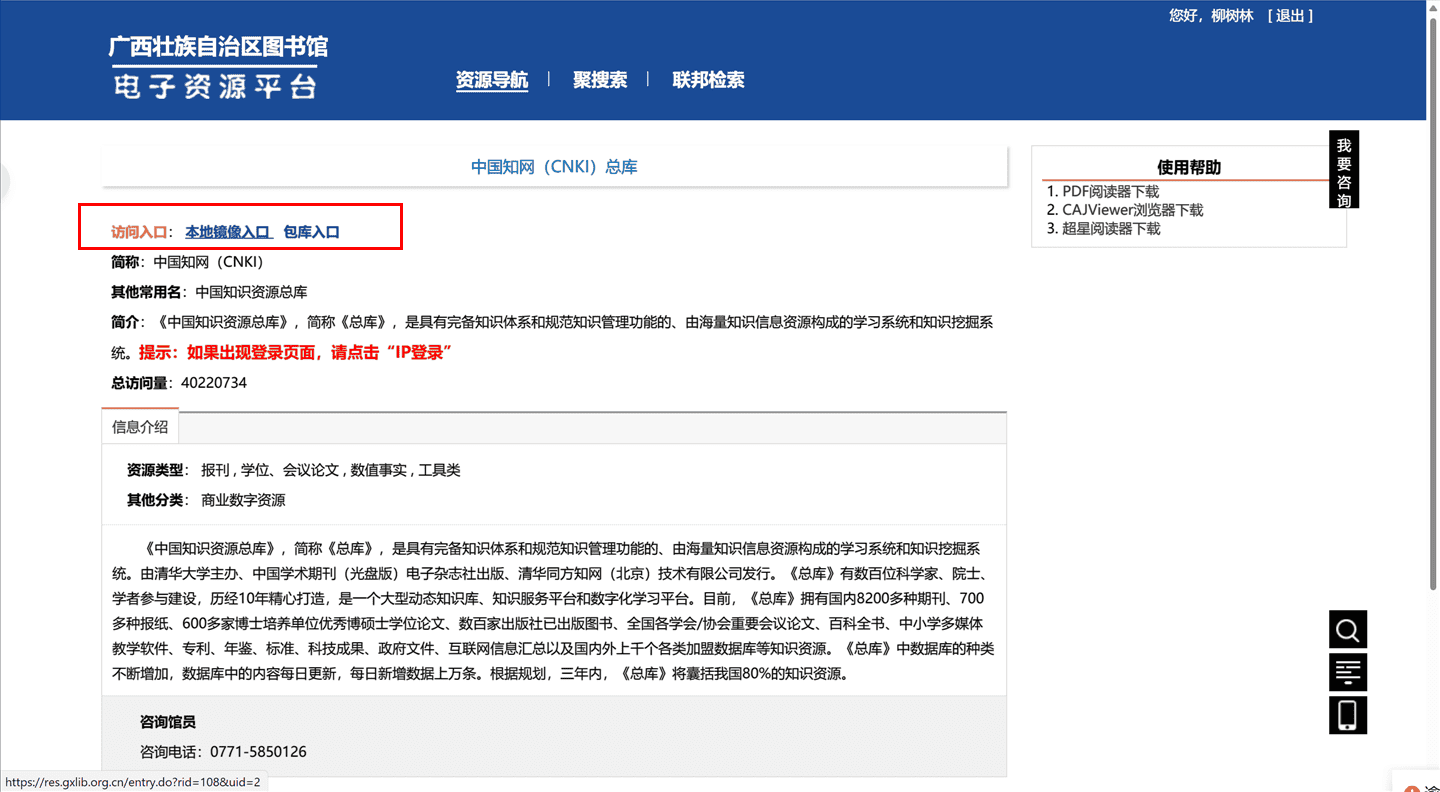Click the floating mobile phone icon

[1347, 715]
